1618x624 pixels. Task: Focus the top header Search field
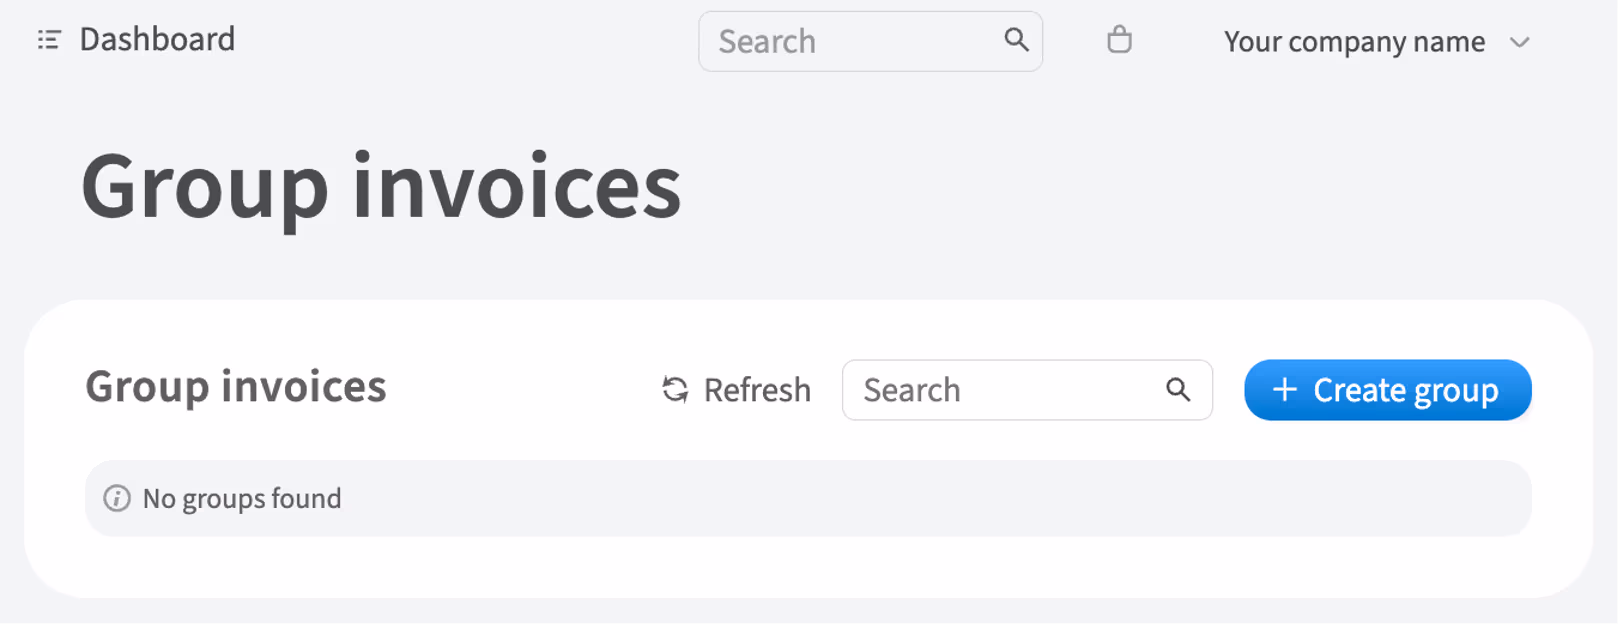click(870, 41)
